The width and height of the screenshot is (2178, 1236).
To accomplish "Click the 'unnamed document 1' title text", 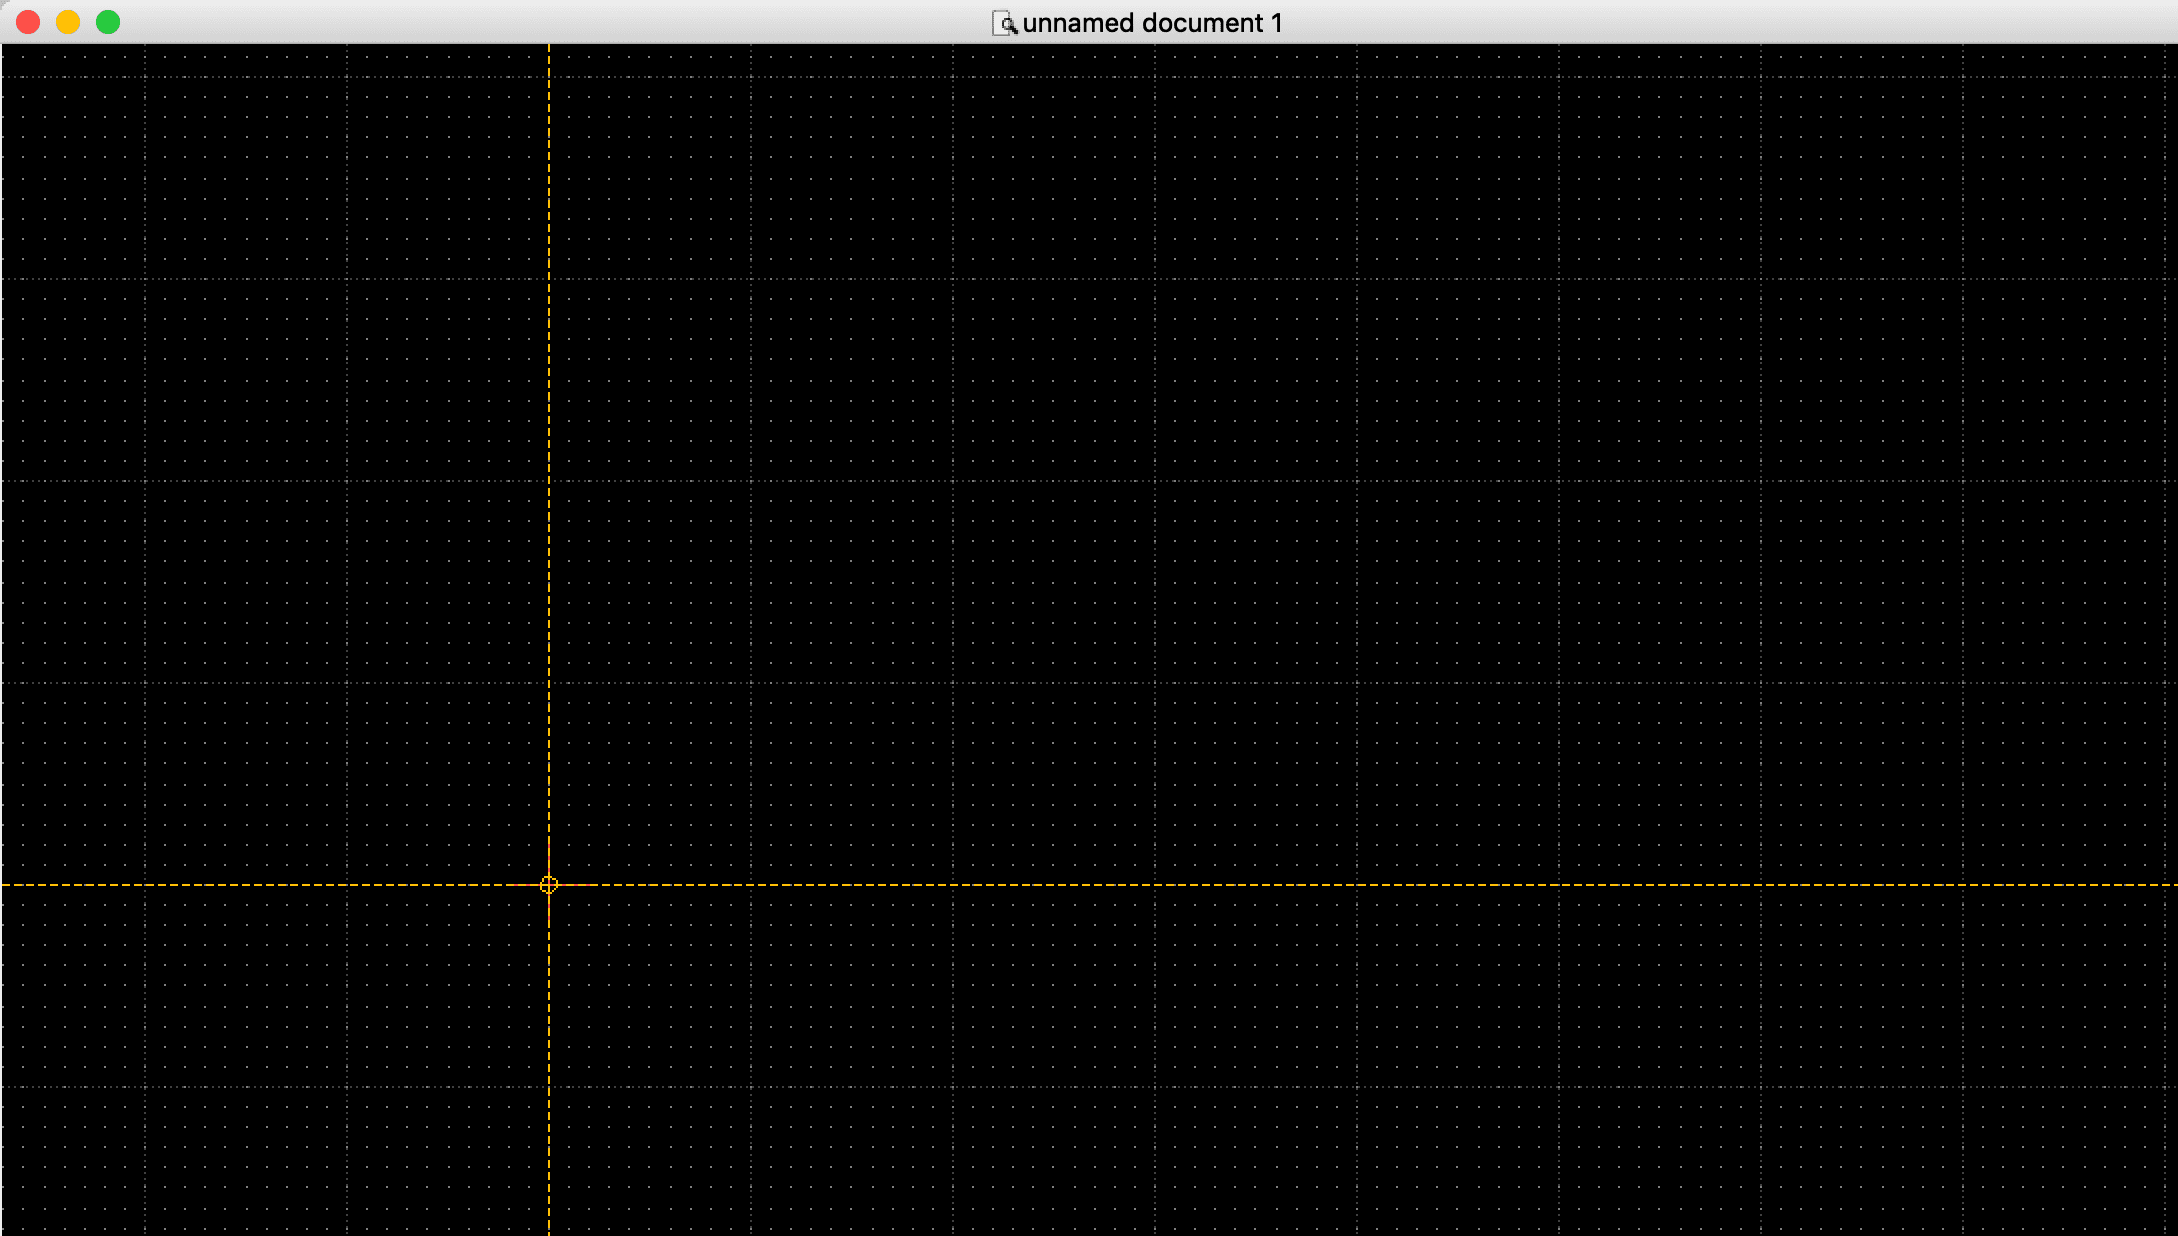I will pos(1152,23).
